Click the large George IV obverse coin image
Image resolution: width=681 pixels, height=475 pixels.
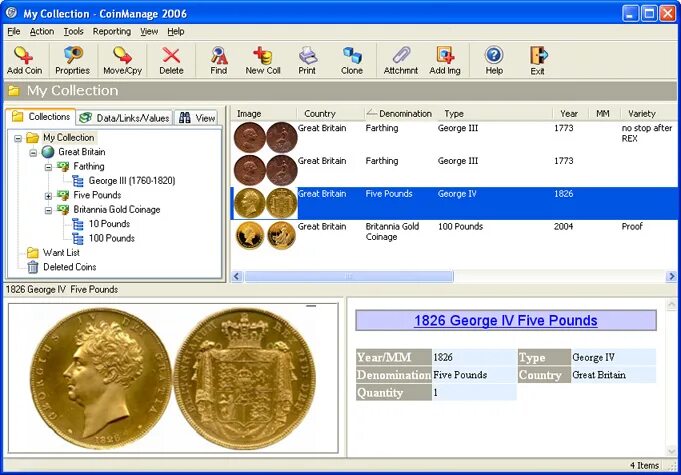click(101, 379)
